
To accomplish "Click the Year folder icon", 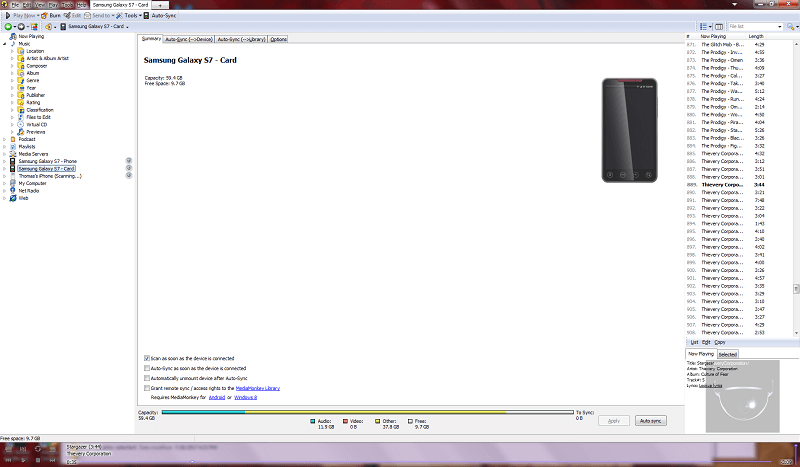I will [x=21, y=88].
